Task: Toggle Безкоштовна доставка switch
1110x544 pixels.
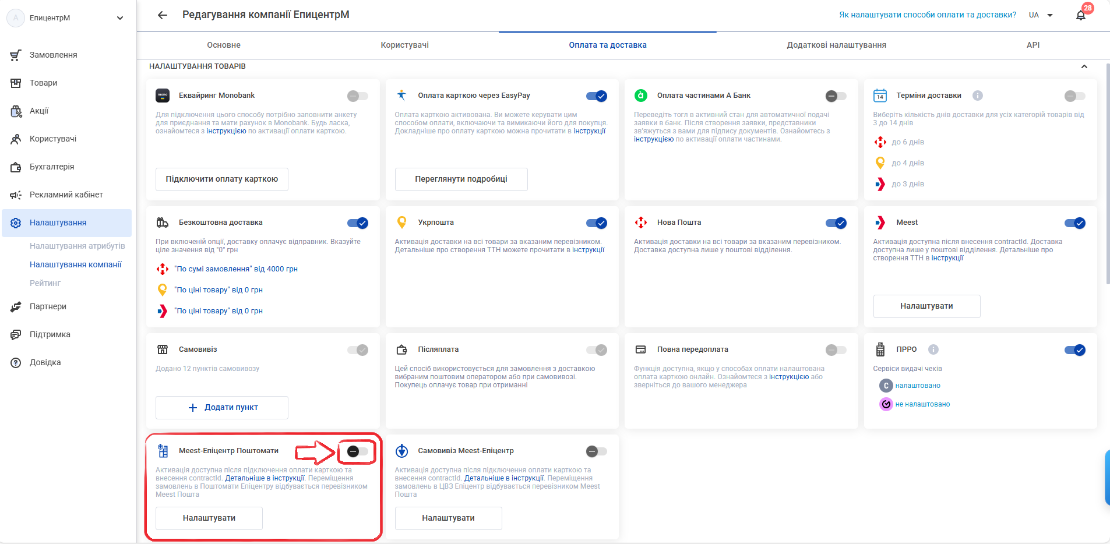Action: click(x=357, y=223)
